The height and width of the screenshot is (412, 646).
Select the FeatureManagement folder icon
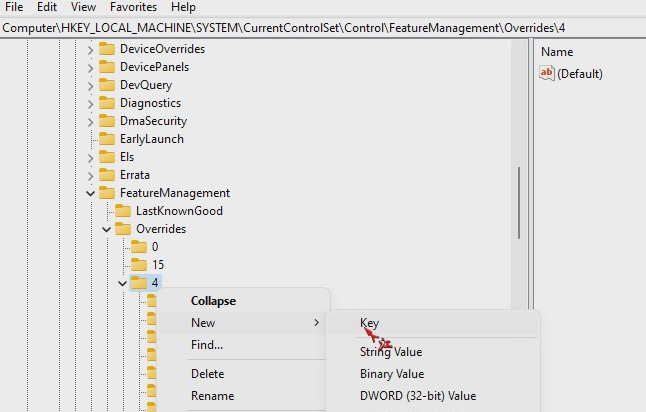(107, 193)
